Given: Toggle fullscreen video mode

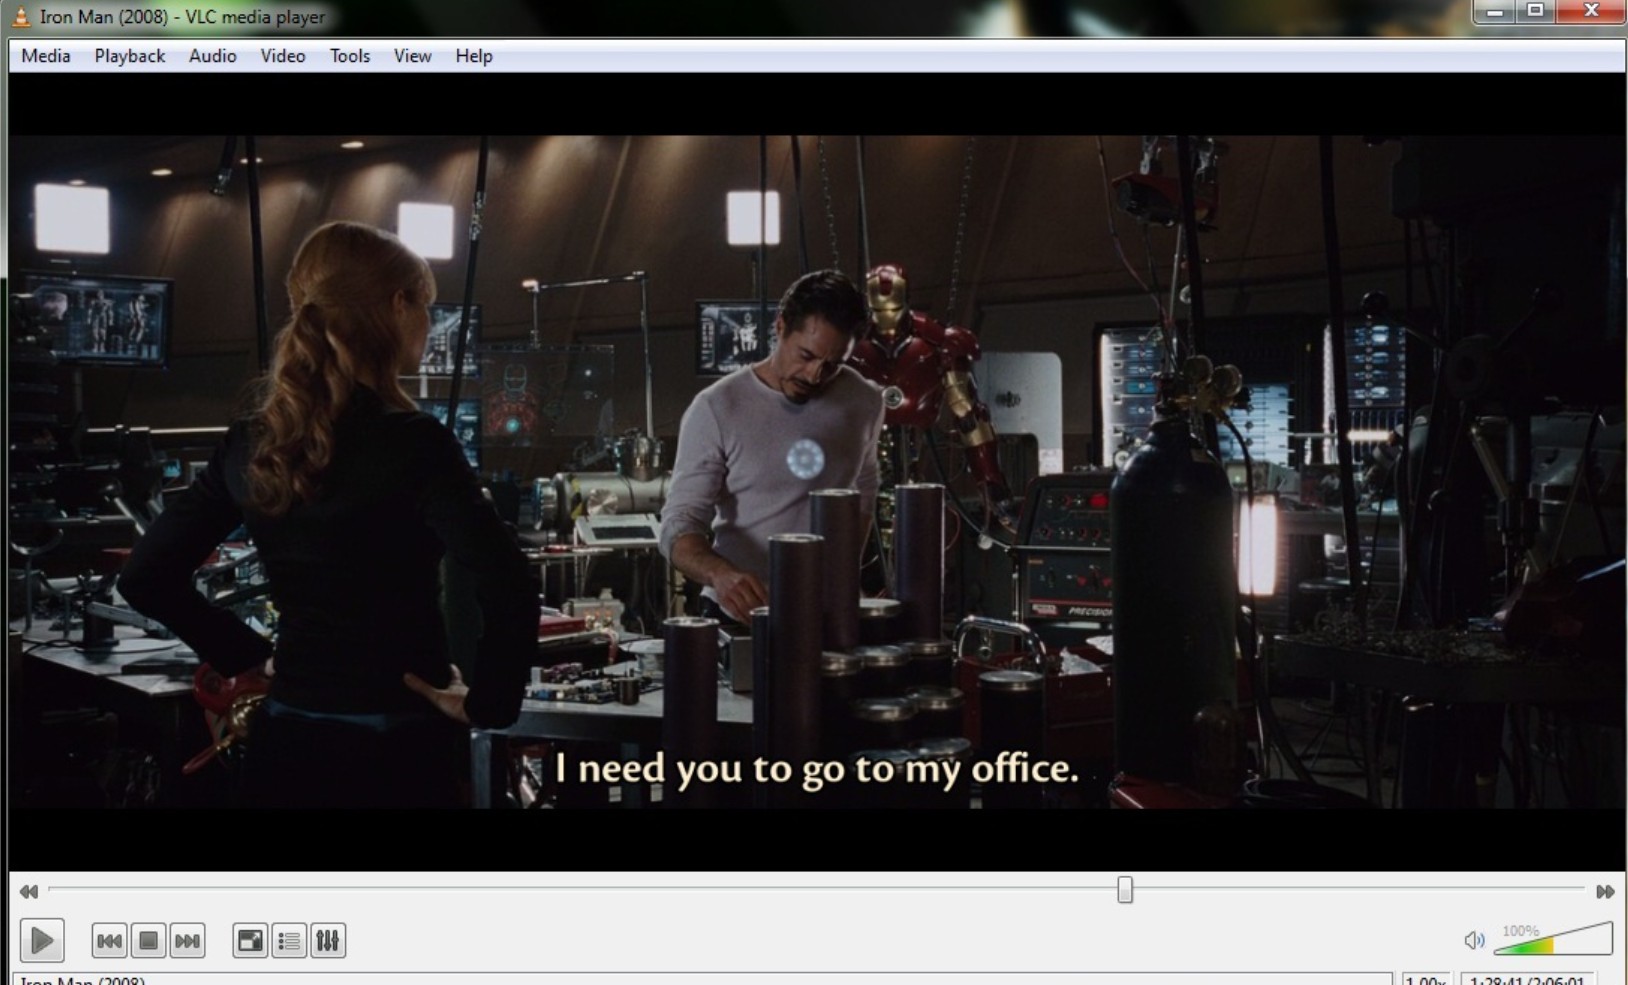Looking at the screenshot, I should point(249,940).
